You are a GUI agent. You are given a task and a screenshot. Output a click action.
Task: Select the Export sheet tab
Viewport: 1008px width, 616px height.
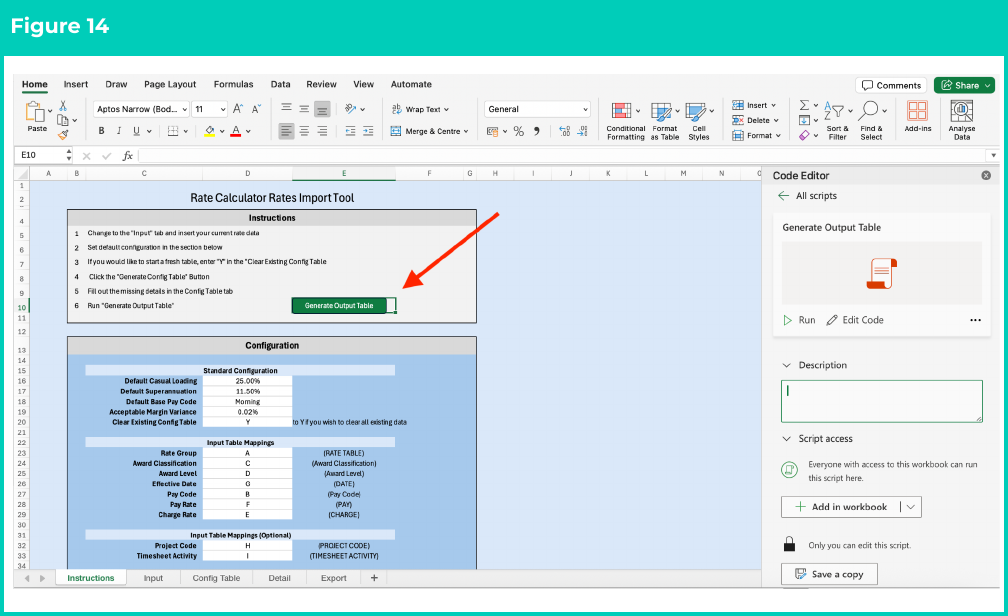[334, 578]
